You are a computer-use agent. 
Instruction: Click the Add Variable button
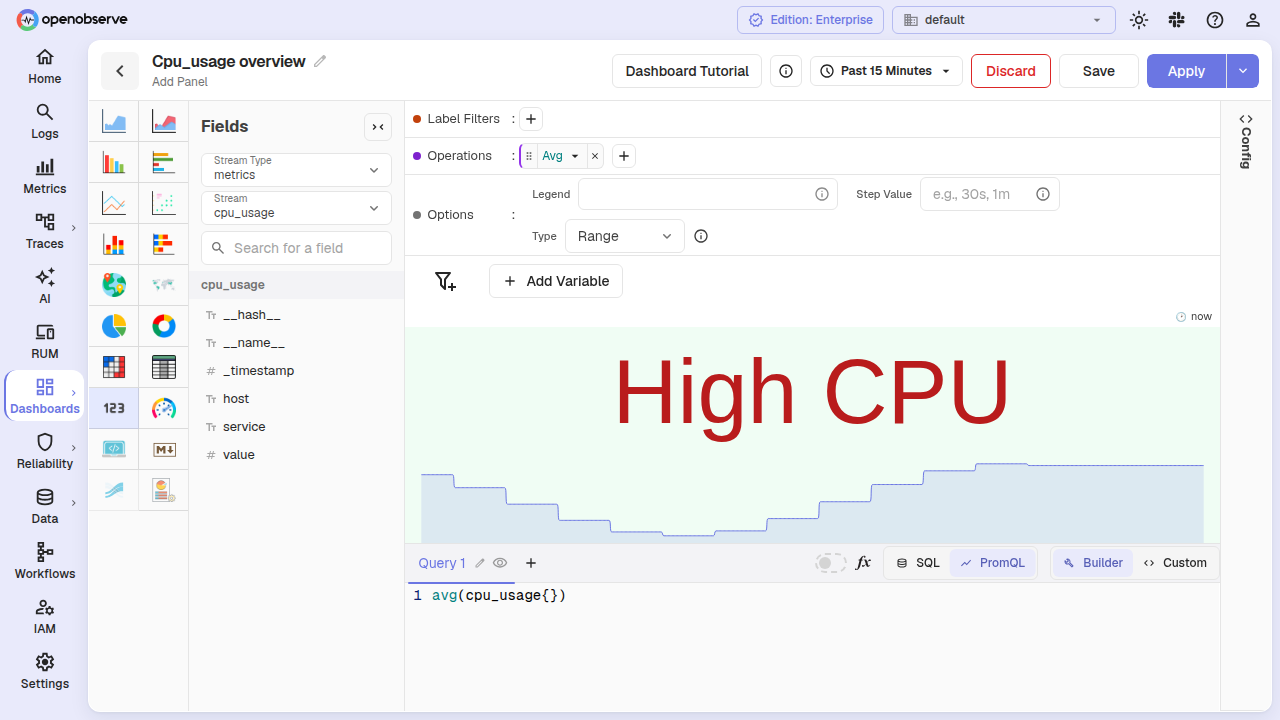click(x=556, y=281)
